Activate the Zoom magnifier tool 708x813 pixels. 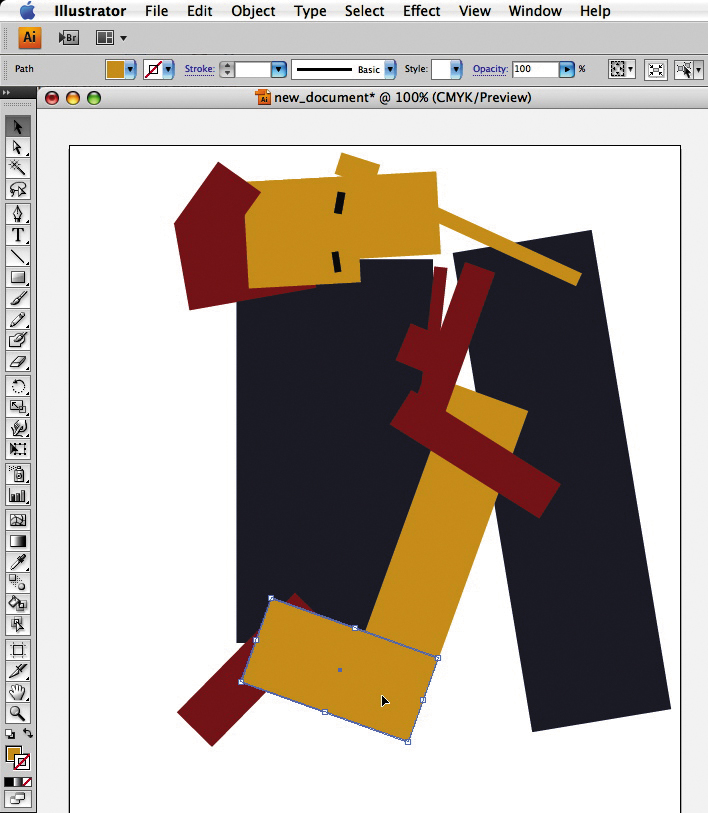click(17, 713)
